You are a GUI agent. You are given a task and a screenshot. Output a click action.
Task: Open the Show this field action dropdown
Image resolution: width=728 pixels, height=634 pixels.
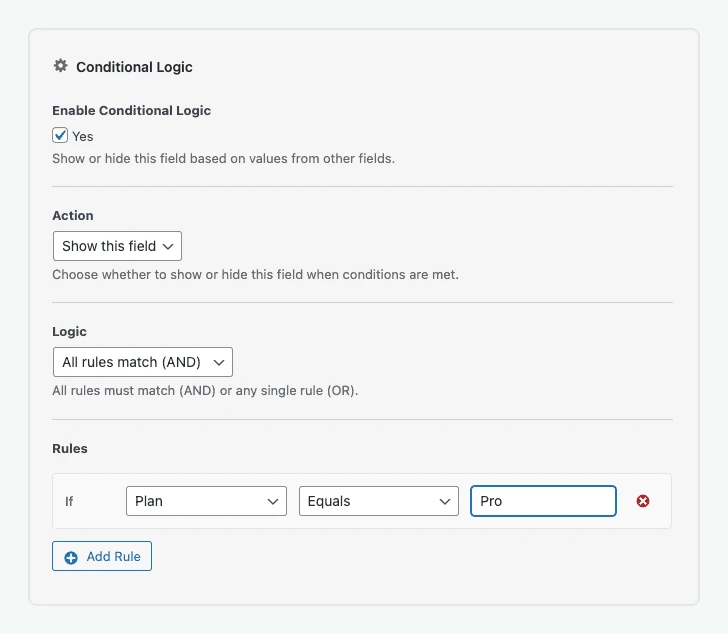pyautogui.click(x=117, y=246)
